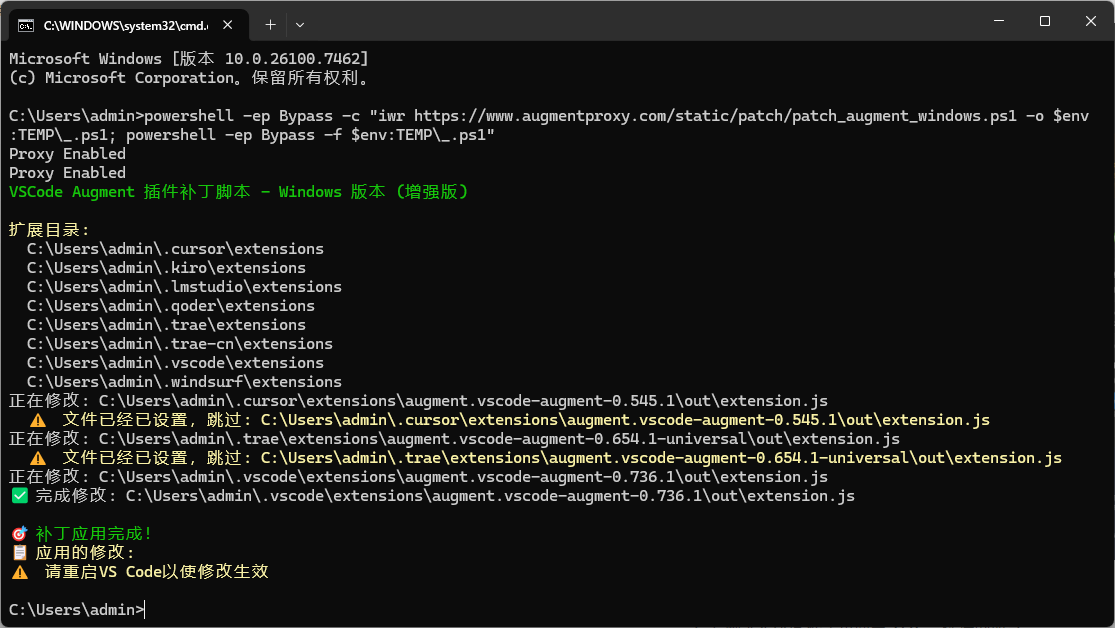Screen dimensions: 1115x628
Task: Click warning icon beside 请重启VS Code
Action: click(x=20, y=572)
